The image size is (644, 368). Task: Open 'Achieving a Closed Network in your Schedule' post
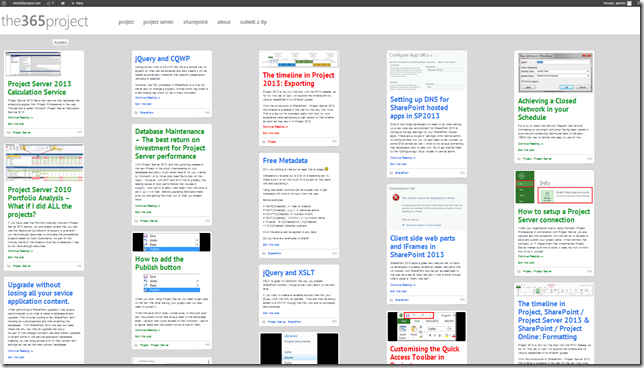pos(547,109)
